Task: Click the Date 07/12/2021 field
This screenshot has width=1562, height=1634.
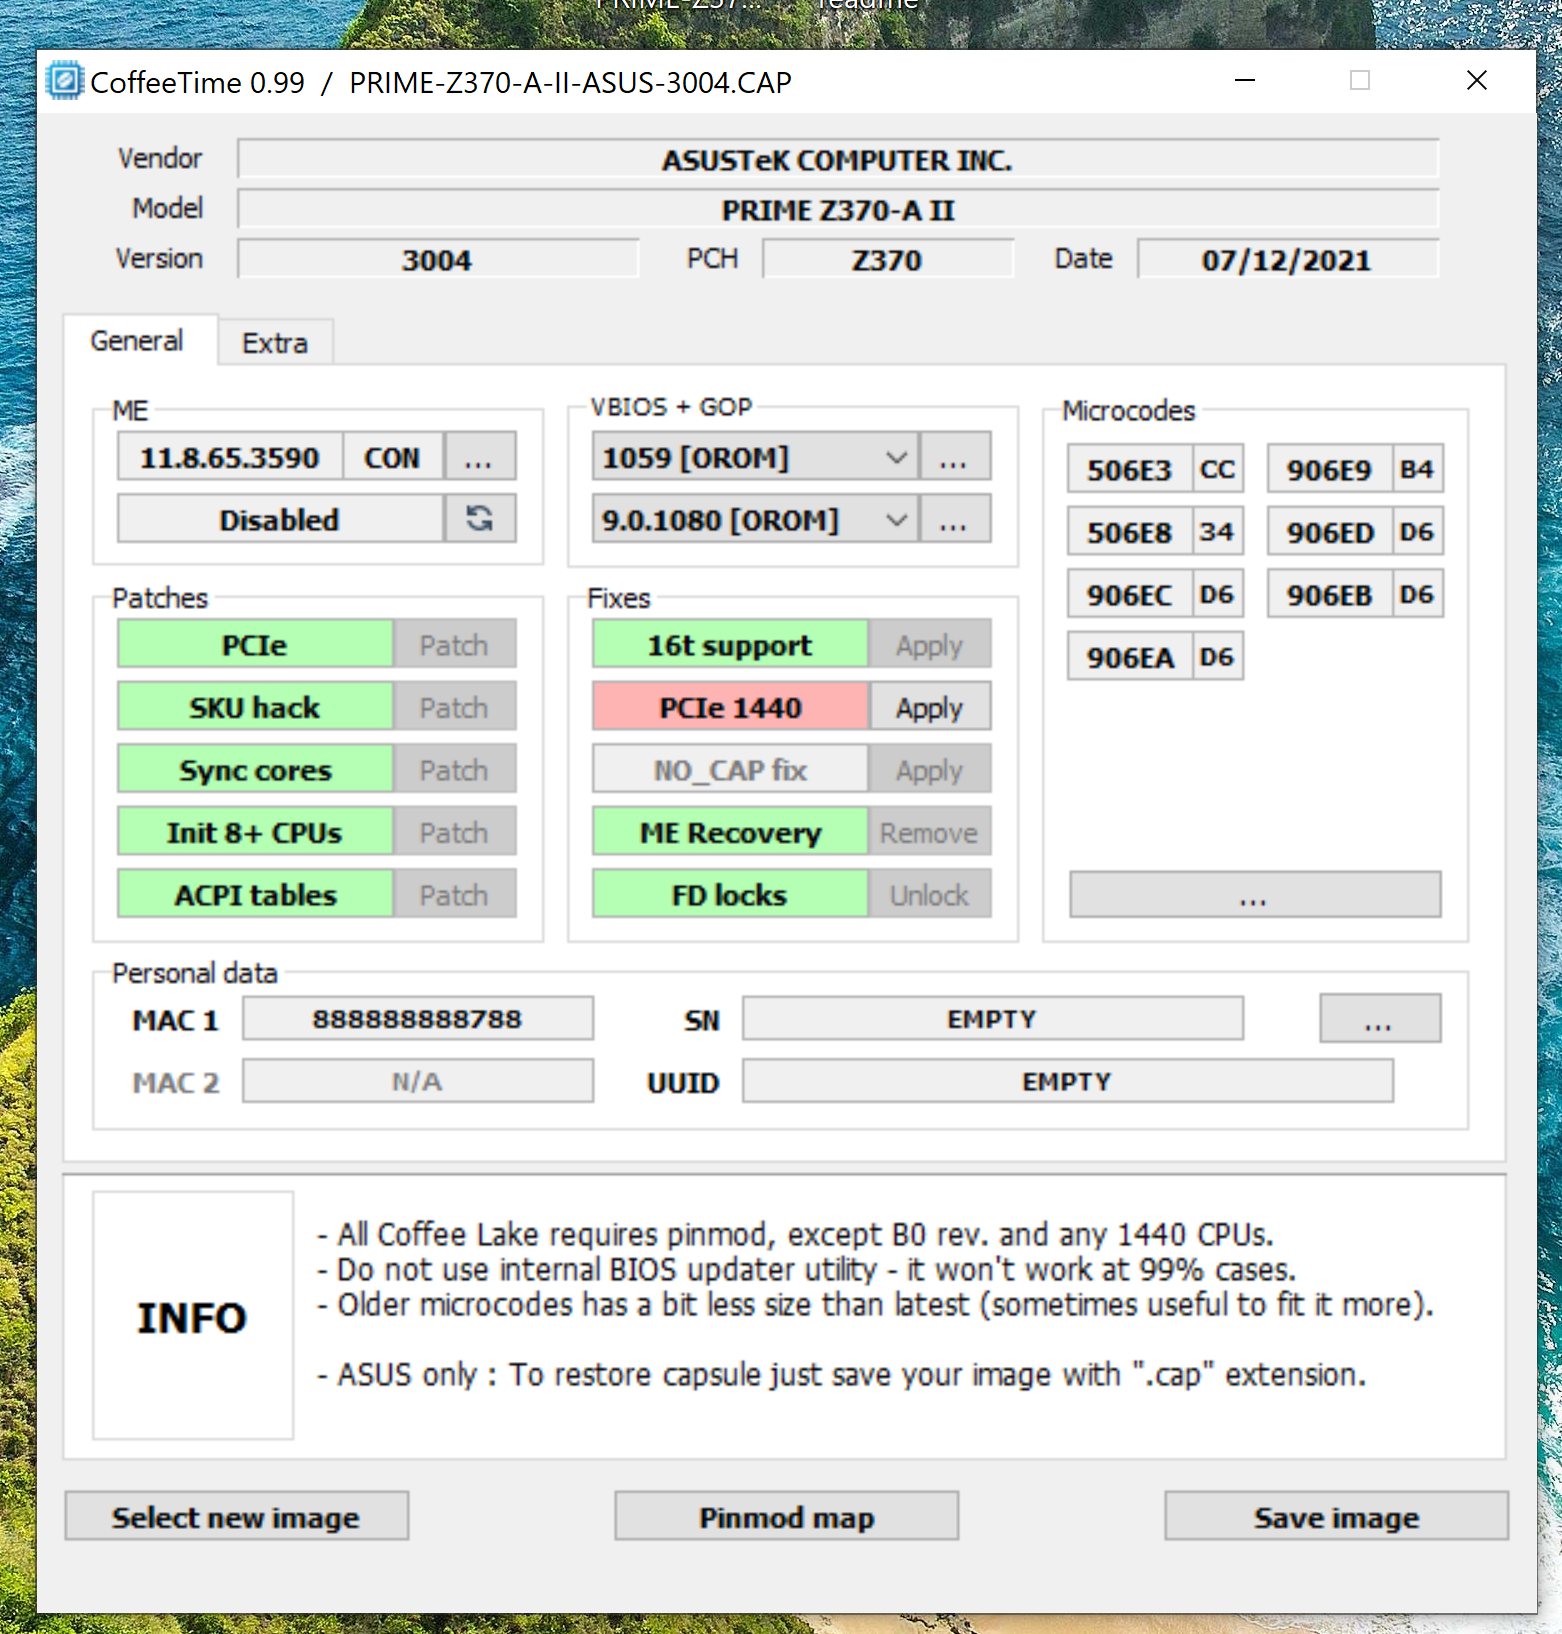Action: click(1288, 259)
